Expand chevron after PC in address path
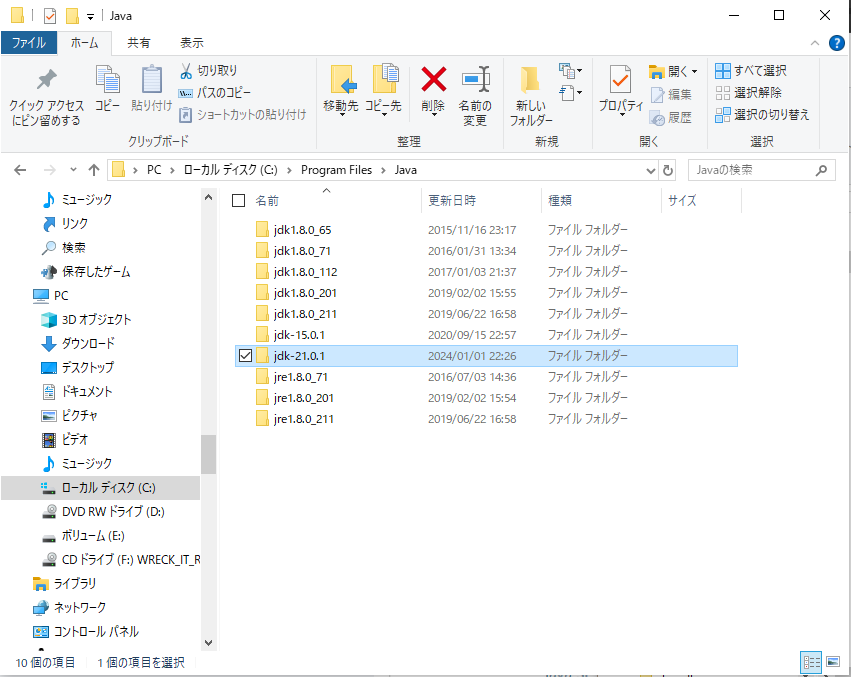 click(172, 170)
